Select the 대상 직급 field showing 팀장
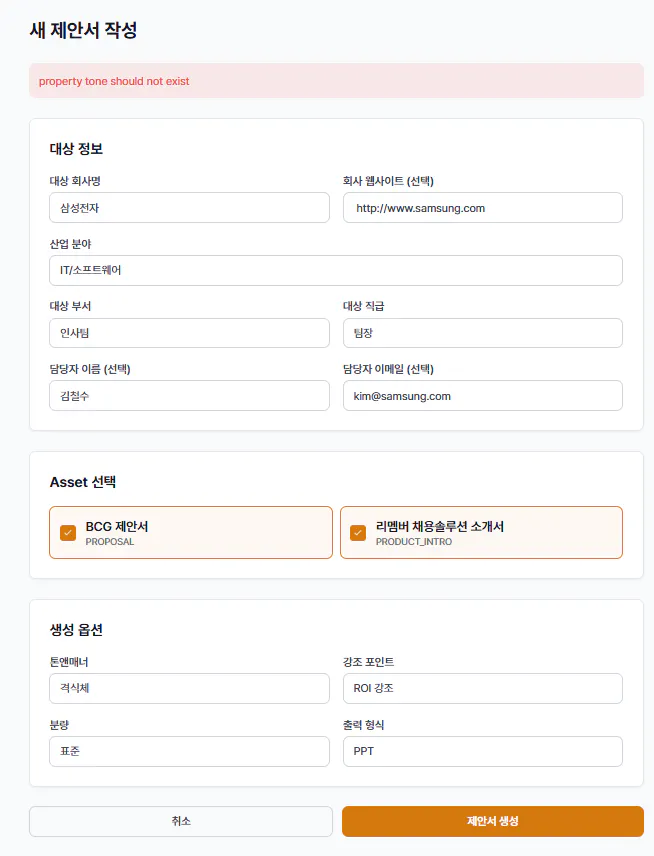This screenshot has height=856, width=654. tap(482, 333)
